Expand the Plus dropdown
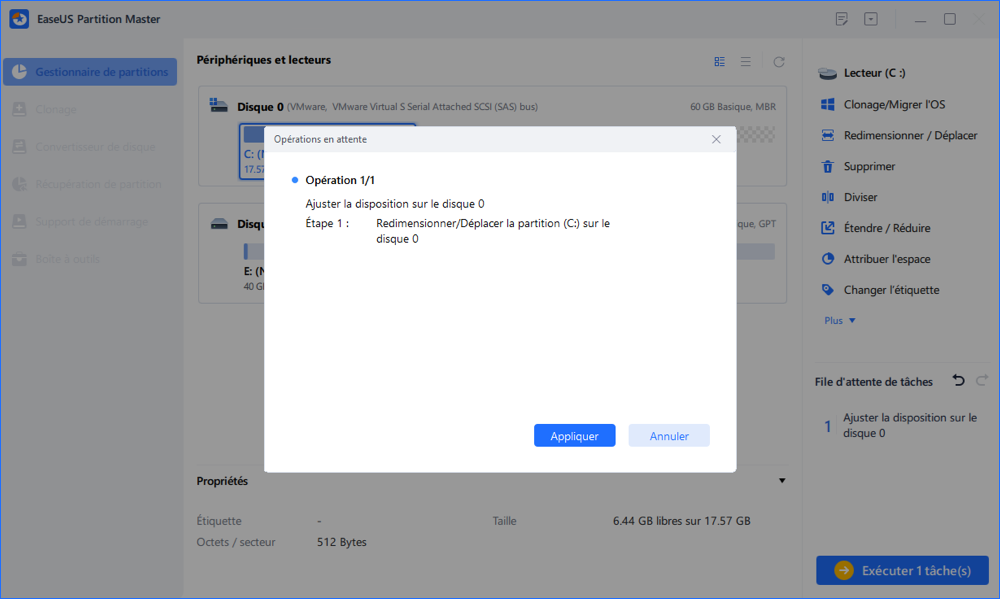1000x599 pixels. pos(839,321)
